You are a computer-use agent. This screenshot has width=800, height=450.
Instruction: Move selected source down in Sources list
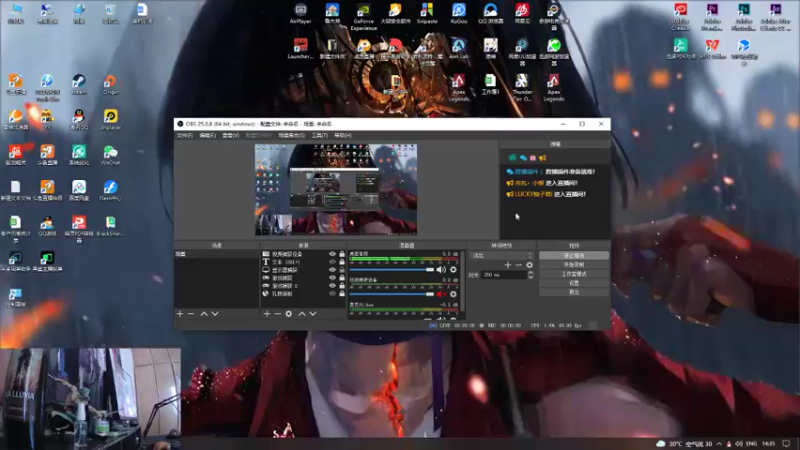313,314
